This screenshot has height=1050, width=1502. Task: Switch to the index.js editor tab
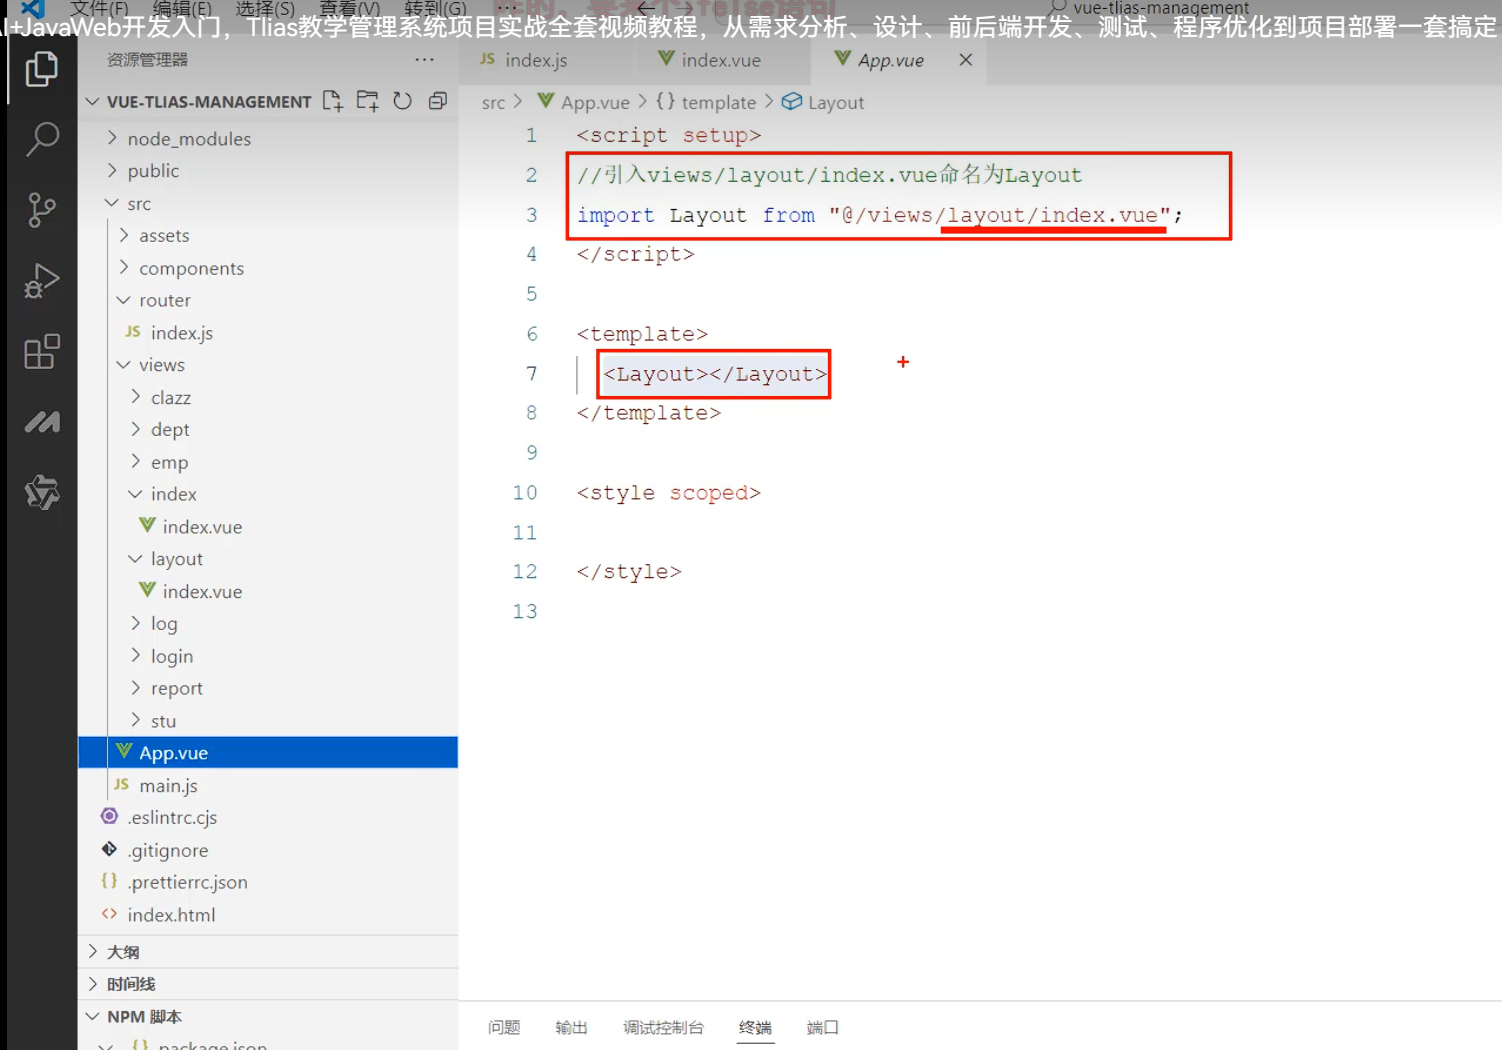[x=535, y=60]
